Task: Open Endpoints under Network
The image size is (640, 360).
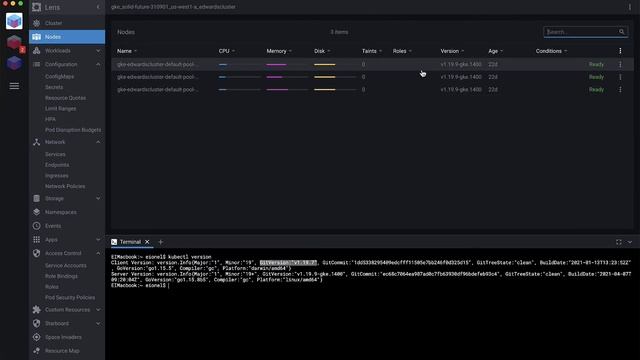Action: click(57, 165)
